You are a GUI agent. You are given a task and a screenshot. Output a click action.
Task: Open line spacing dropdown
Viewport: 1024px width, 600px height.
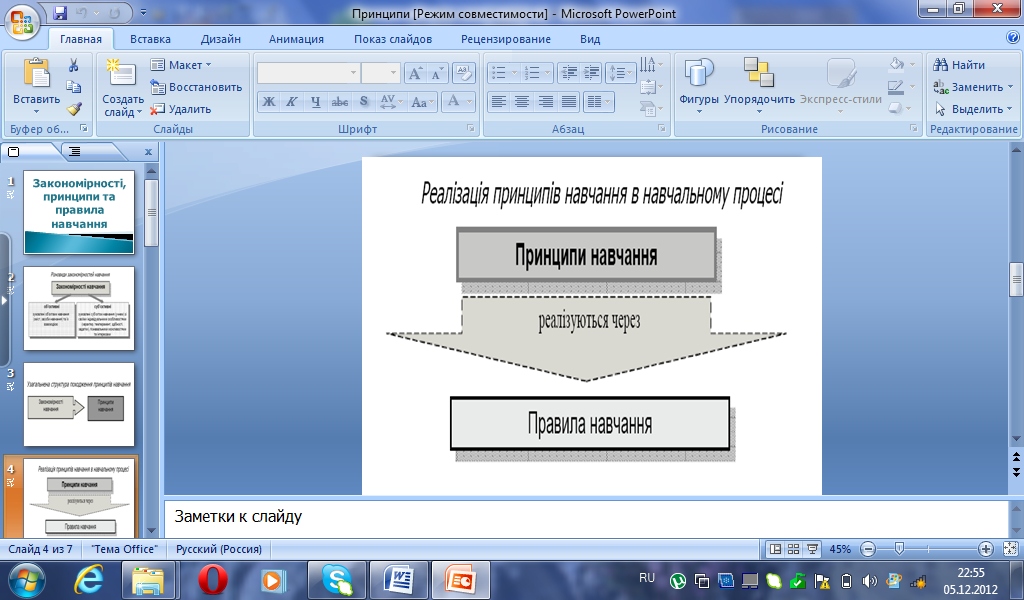(620, 72)
